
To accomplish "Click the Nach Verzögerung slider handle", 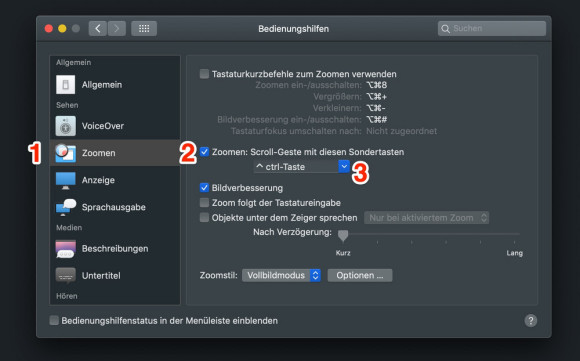I will (x=343, y=235).
